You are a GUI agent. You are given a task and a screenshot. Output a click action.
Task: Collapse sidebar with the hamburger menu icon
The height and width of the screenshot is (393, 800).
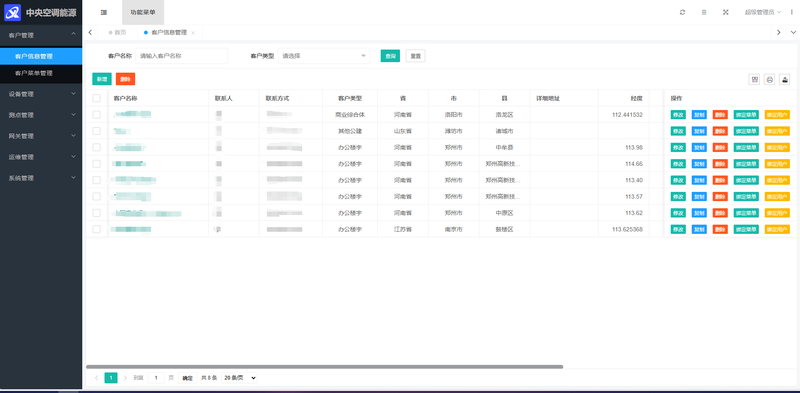click(x=104, y=12)
